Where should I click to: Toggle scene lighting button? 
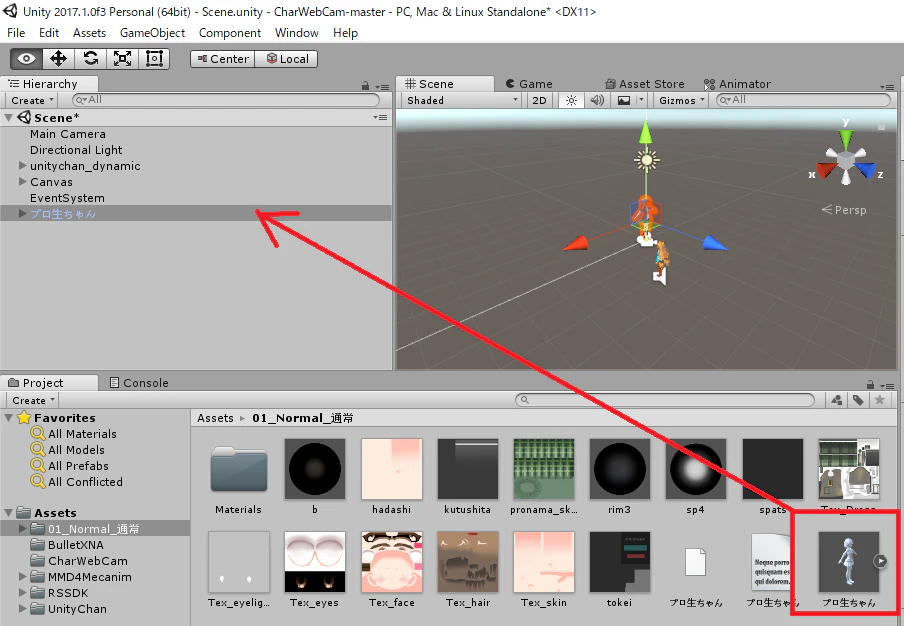(x=571, y=100)
